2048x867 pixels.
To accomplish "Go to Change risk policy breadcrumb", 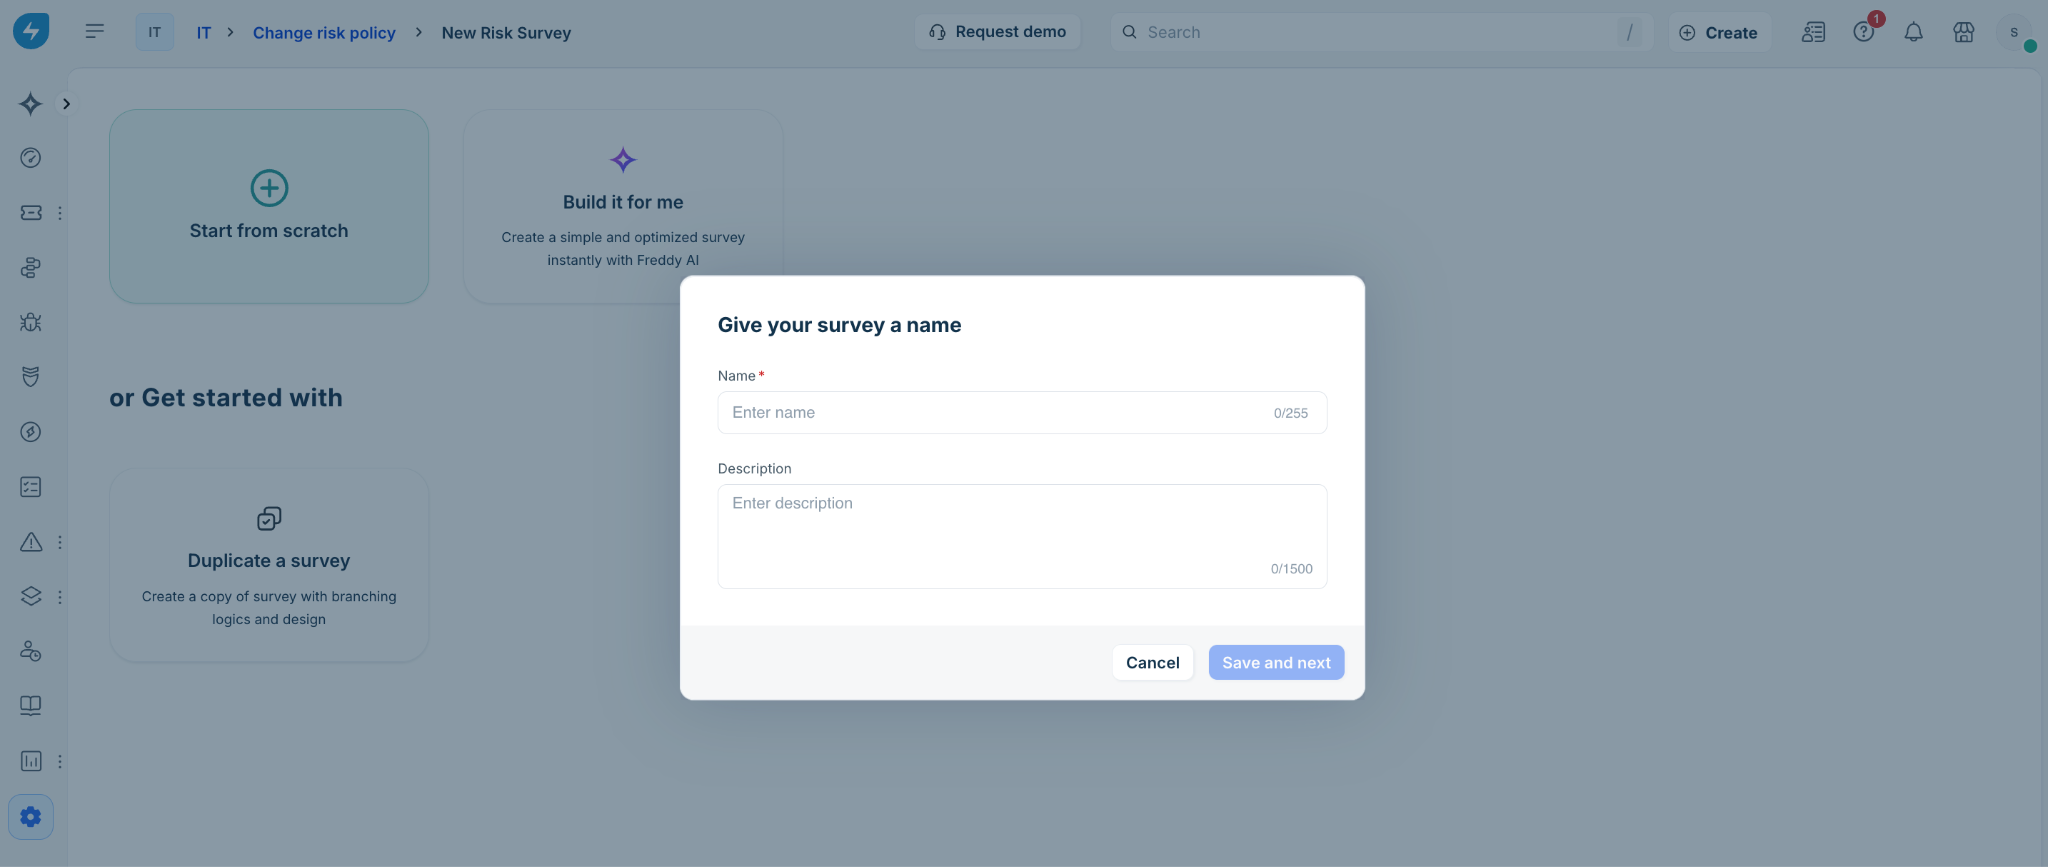I will click(x=324, y=33).
